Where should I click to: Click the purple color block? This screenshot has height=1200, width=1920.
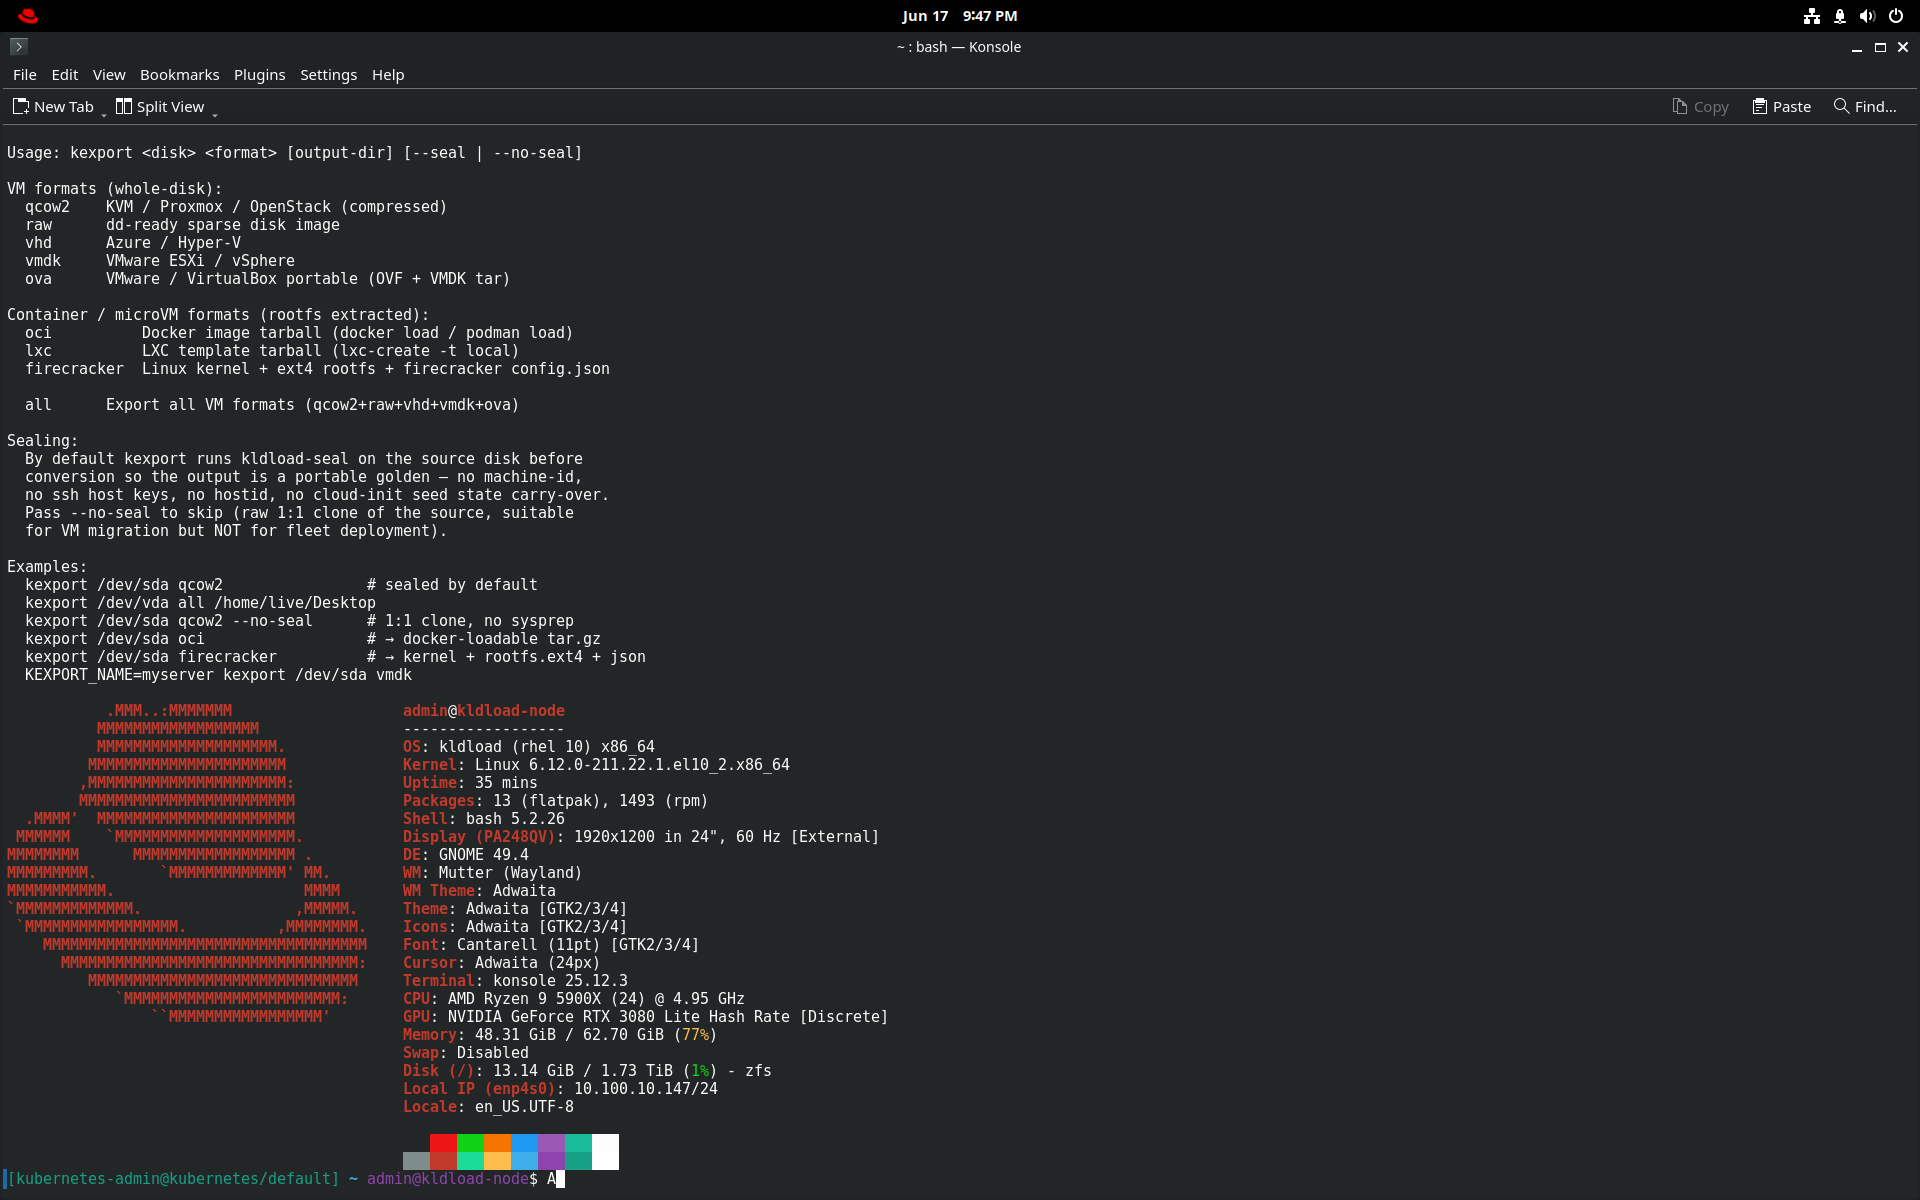tap(551, 1143)
